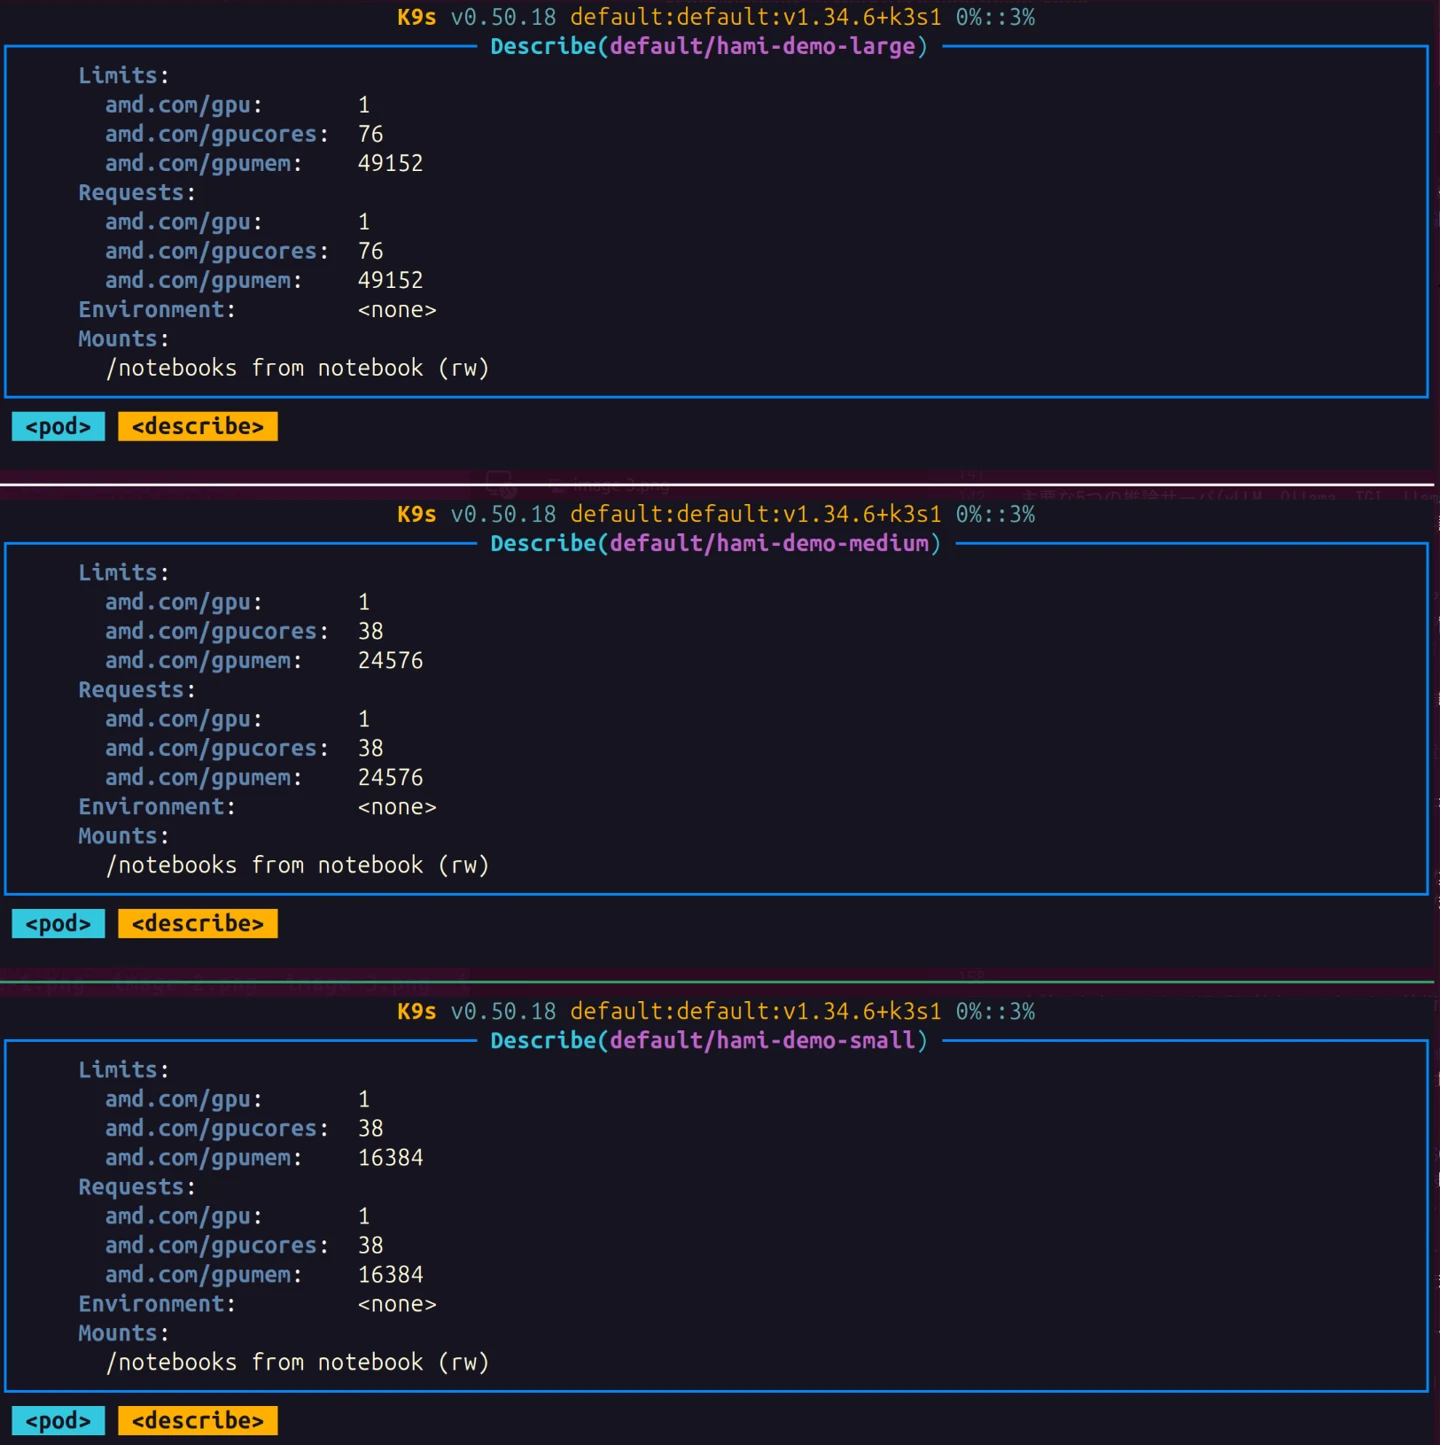Click the Limits heading in hami-demo-medium
The height and width of the screenshot is (1445, 1440).
coord(124,573)
